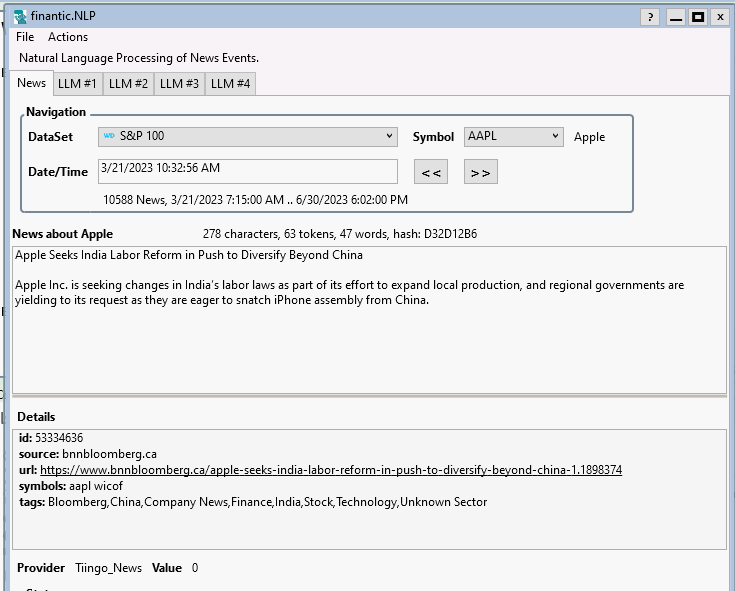This screenshot has width=735, height=591.
Task: Switch to the LLM #1 tab
Action: (x=77, y=84)
